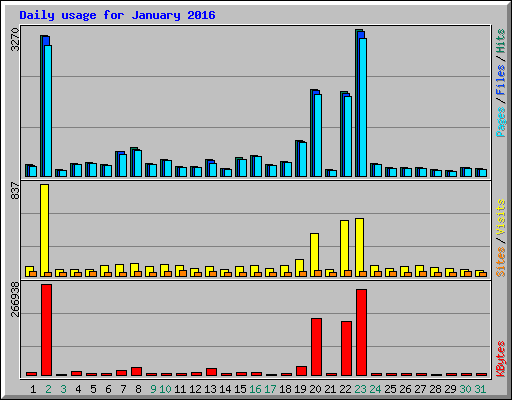Click the day 22 yellow visits bar
Screen dimensions: 512x400
345,248
